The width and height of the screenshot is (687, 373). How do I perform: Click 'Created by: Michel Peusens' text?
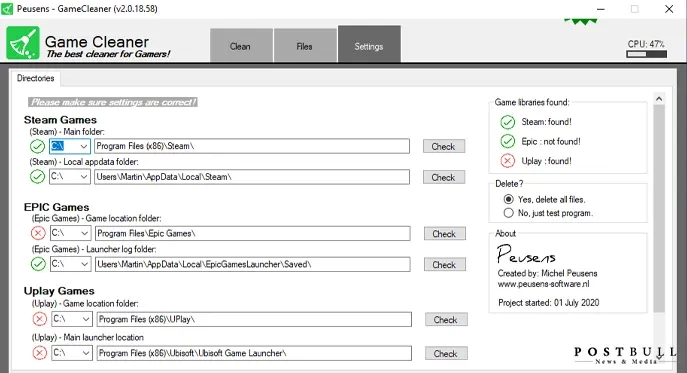tap(547, 273)
